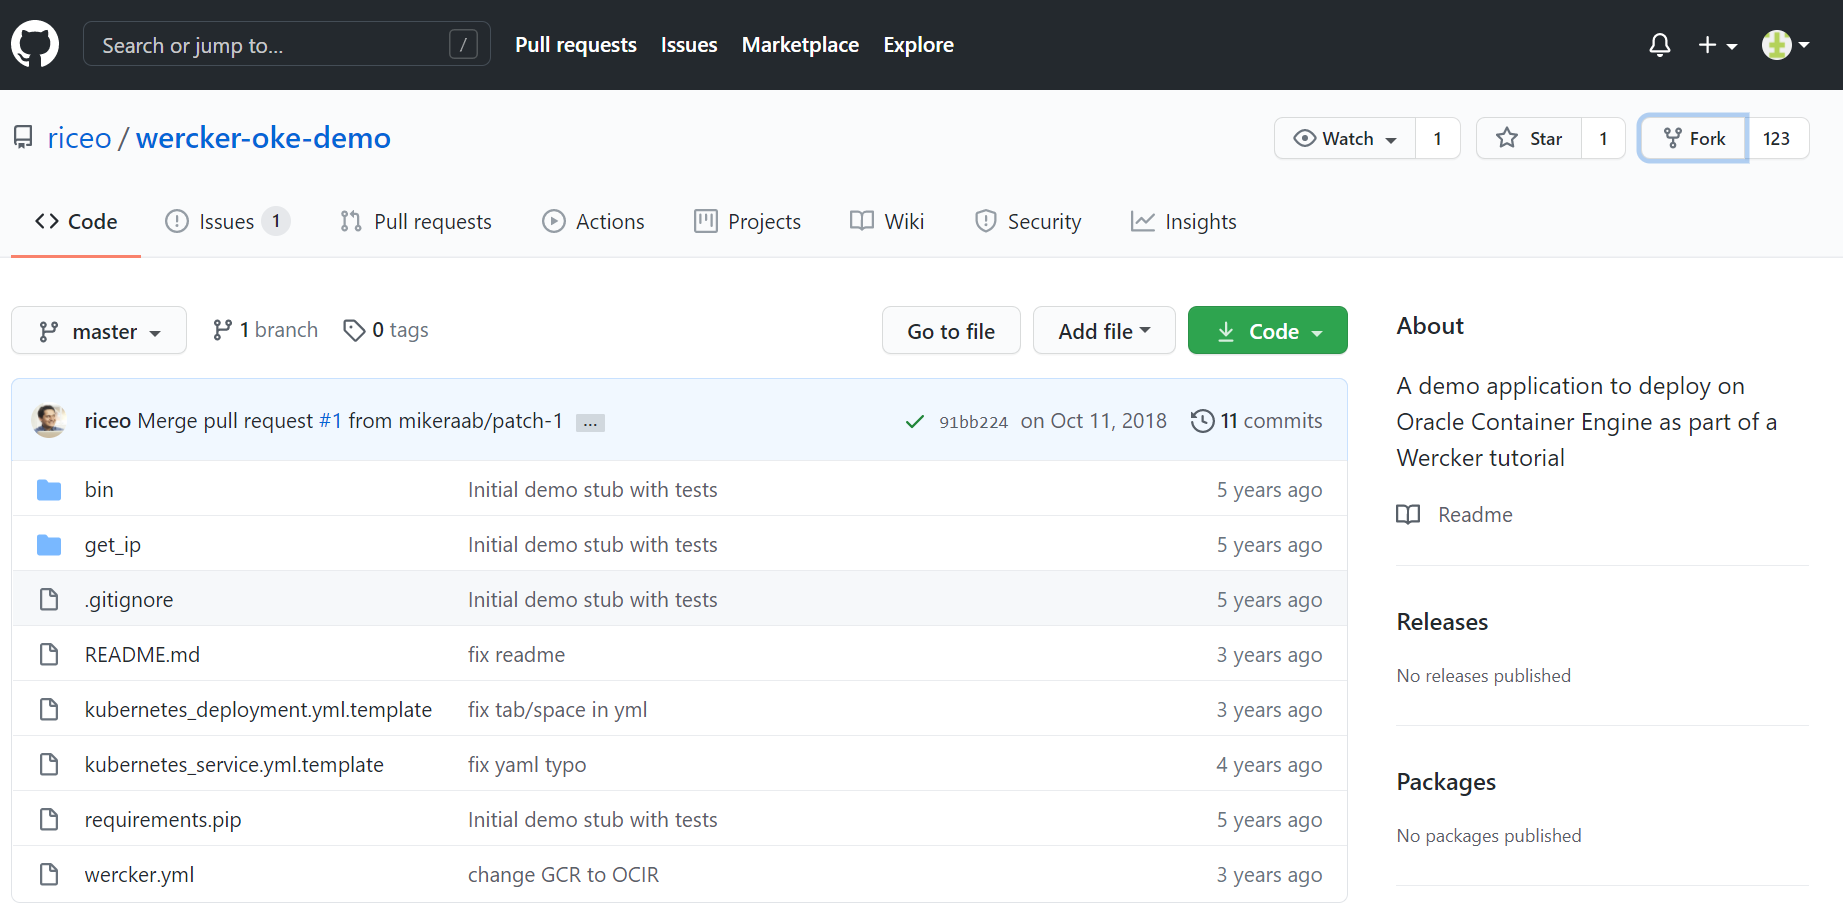Fork the repository
The width and height of the screenshot is (1843, 913).
pos(1694,138)
